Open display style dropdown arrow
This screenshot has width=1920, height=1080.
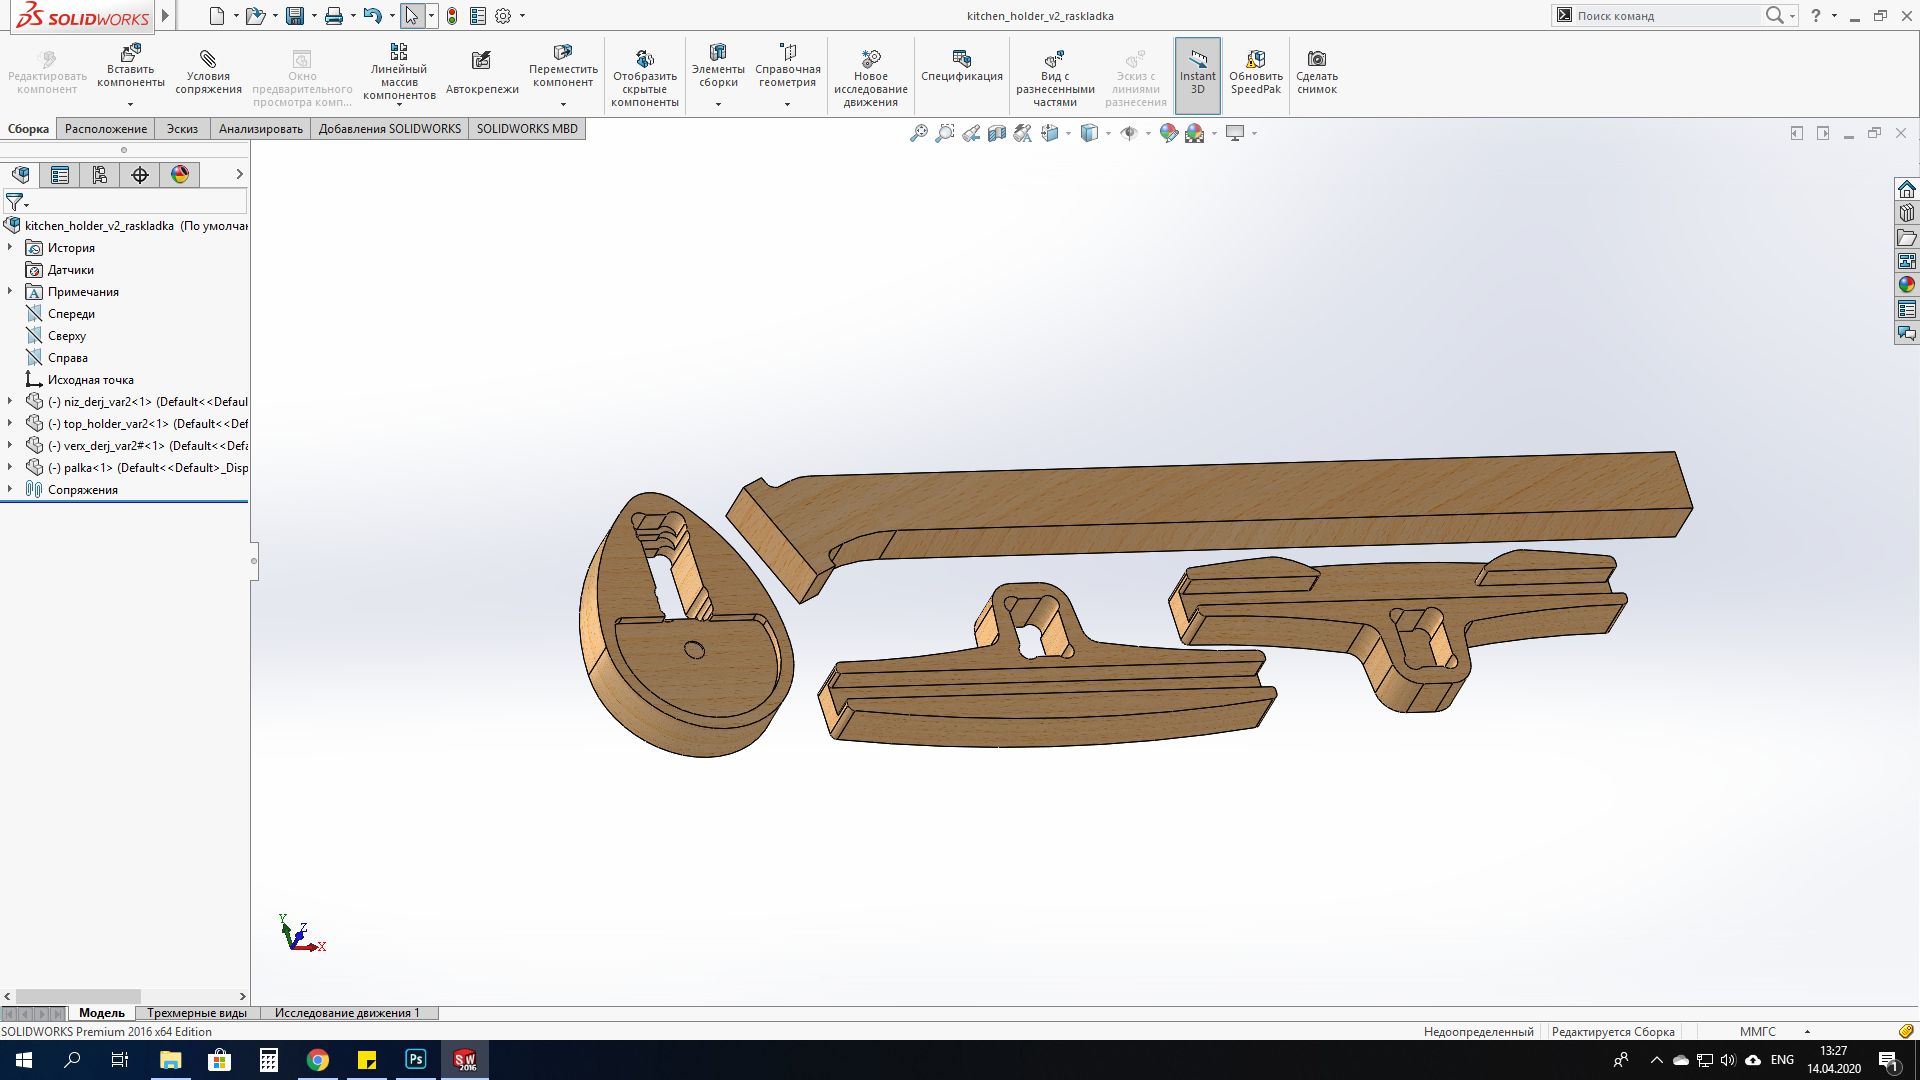pos(1108,133)
